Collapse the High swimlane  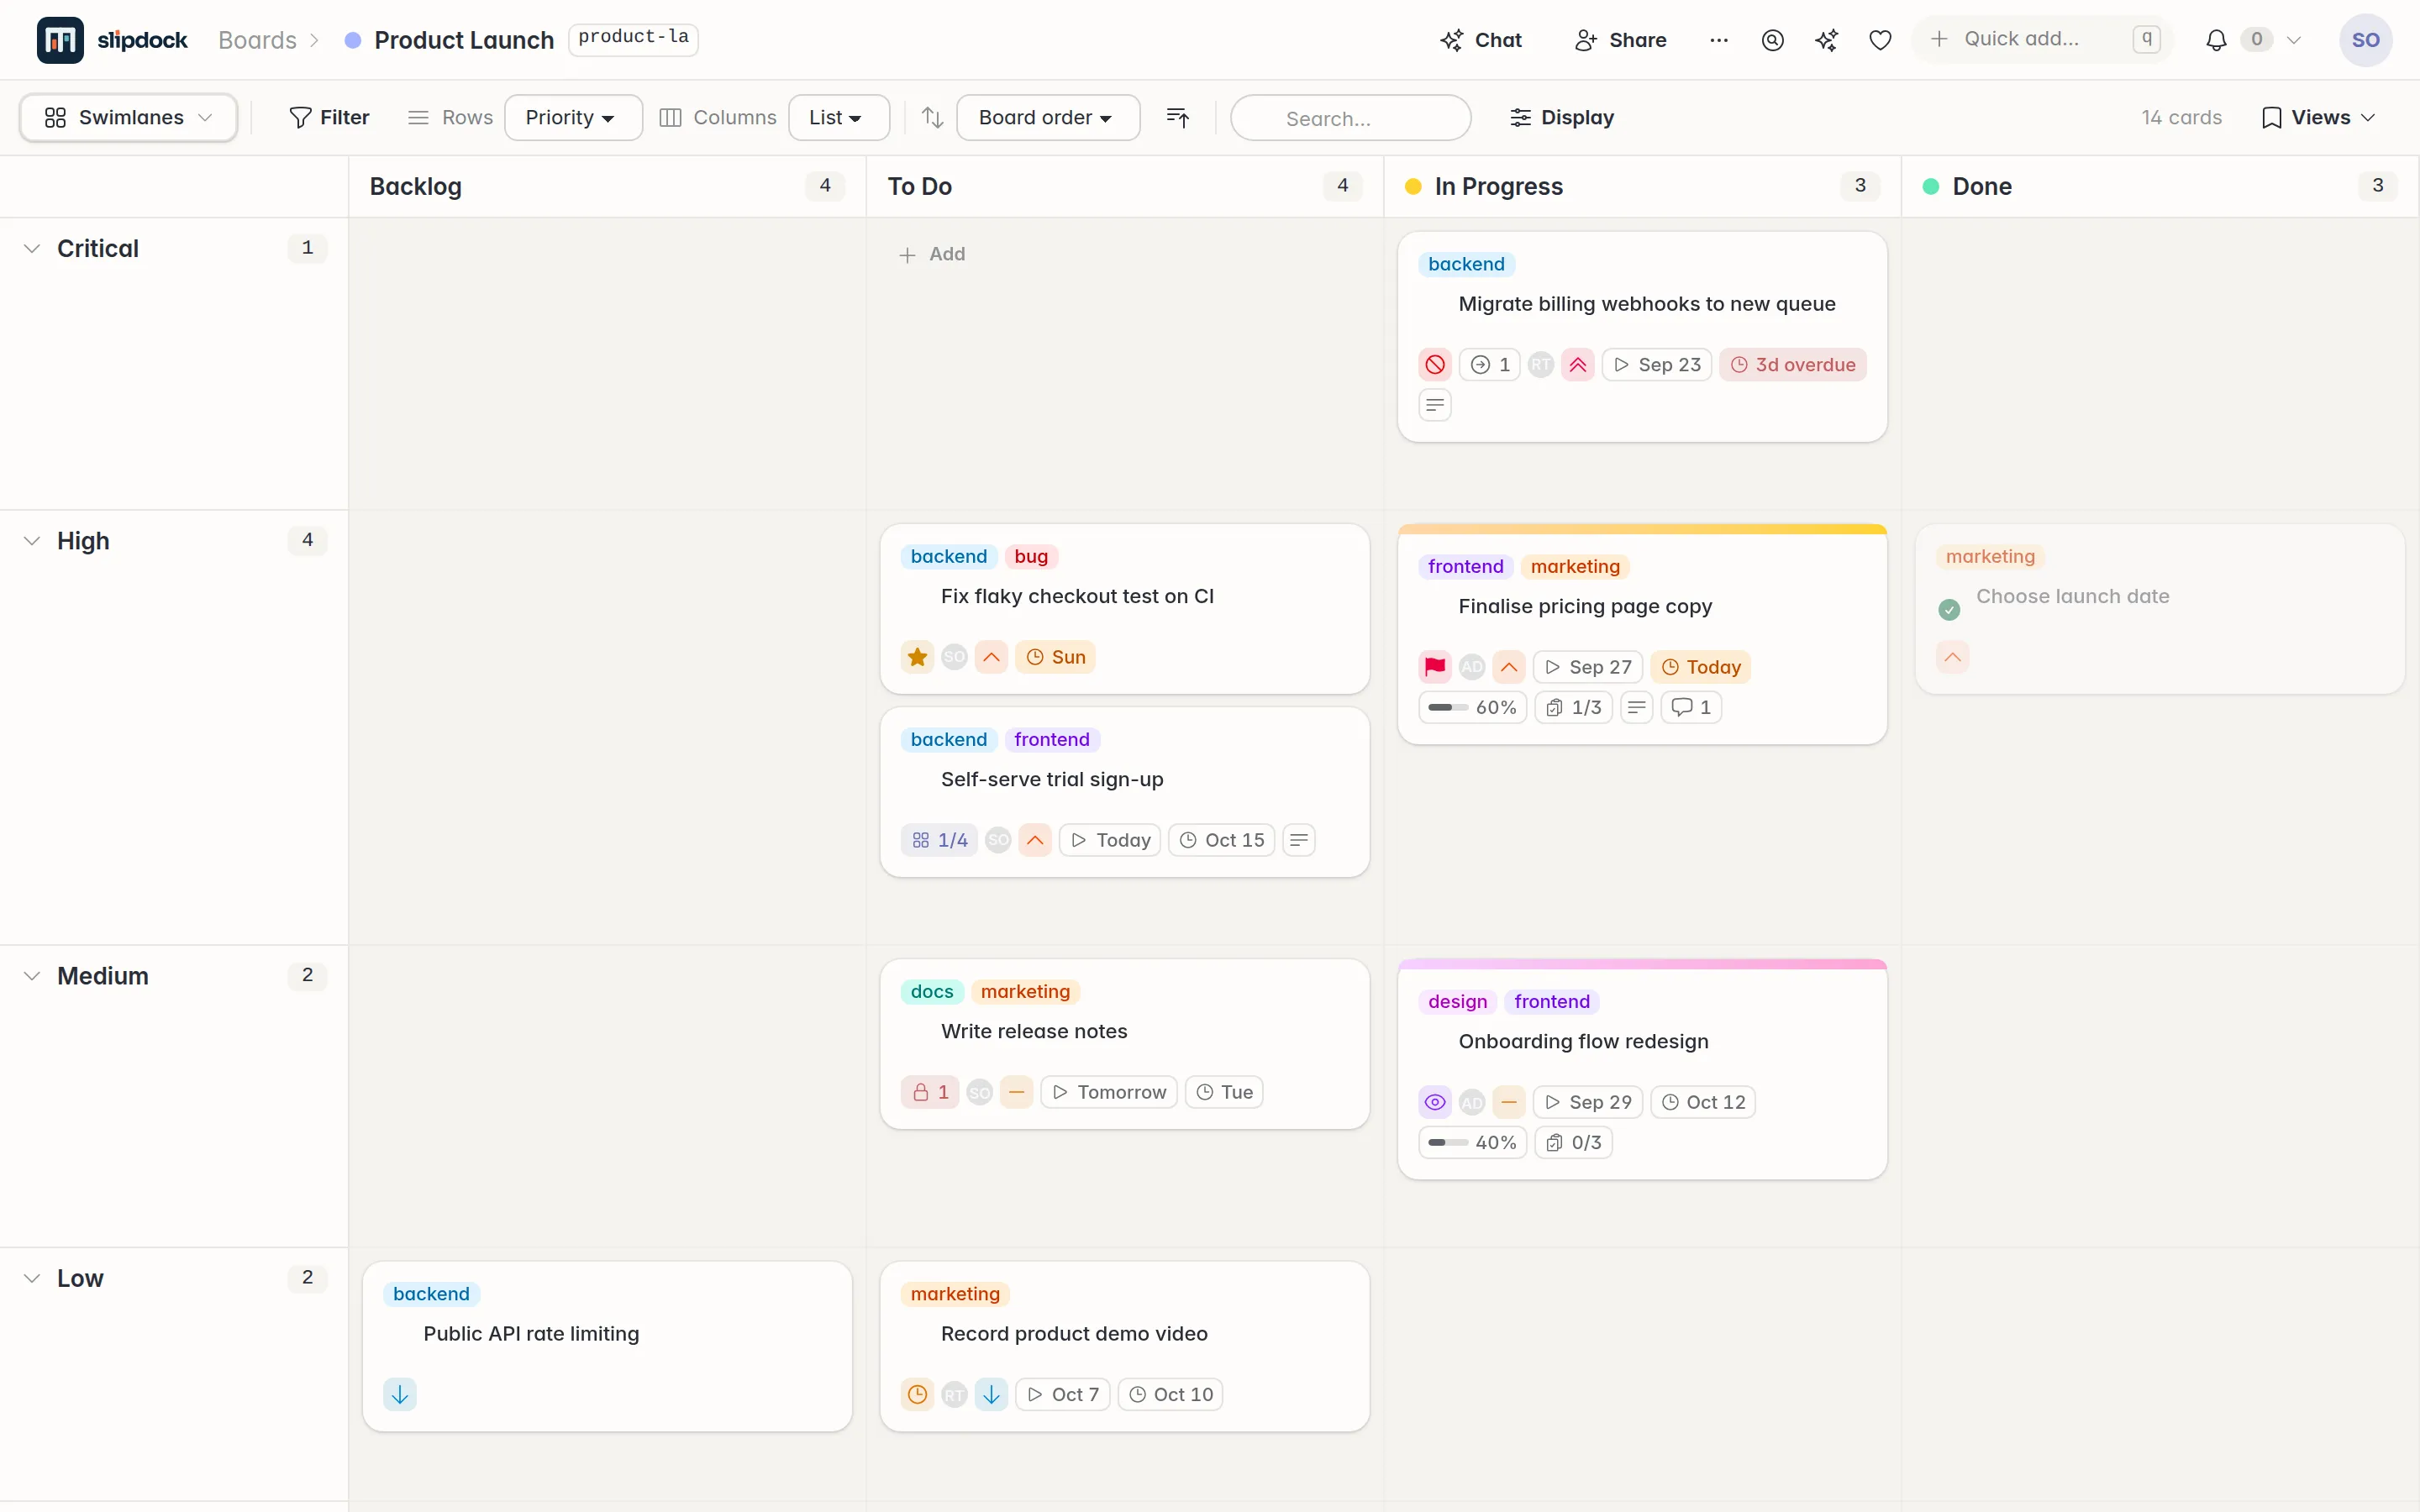[32, 541]
